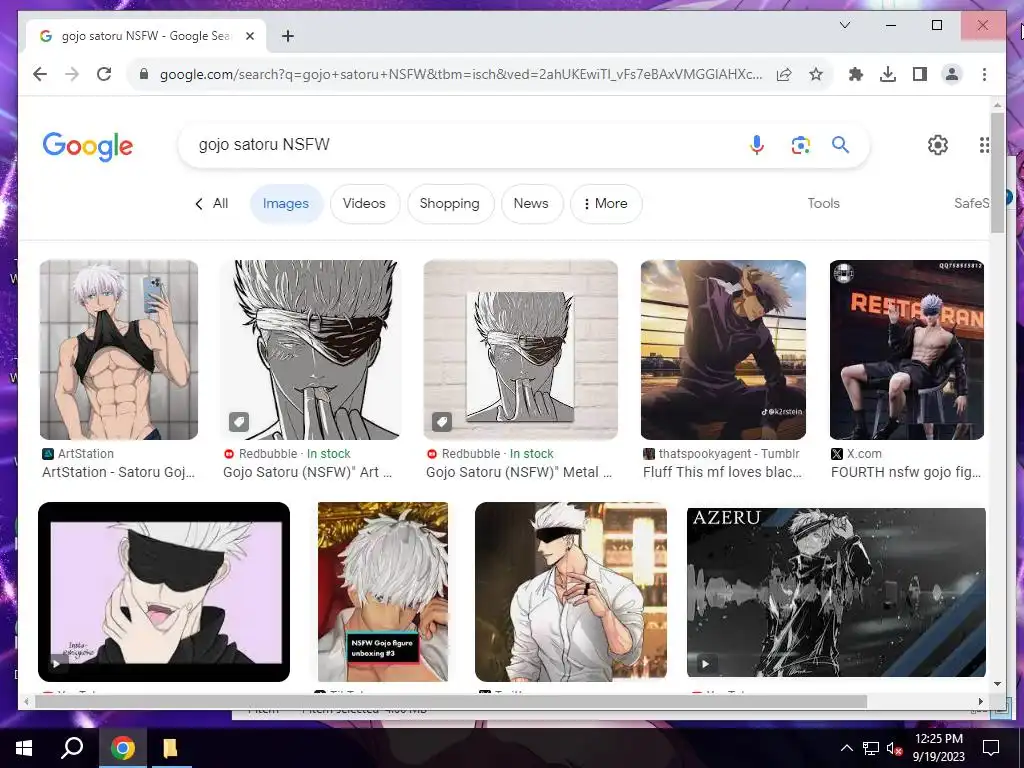Image resolution: width=1024 pixels, height=768 pixels.
Task: Open Google quick settings gear
Action: (938, 144)
